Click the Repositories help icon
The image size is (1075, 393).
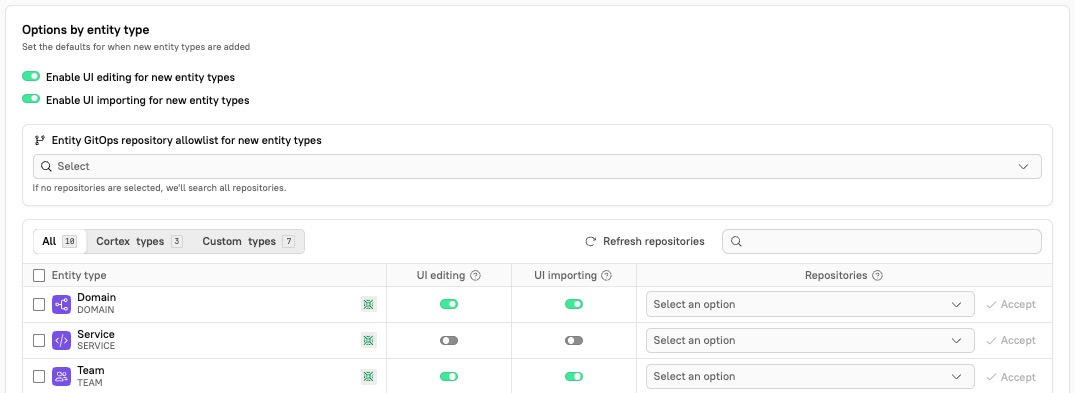point(878,276)
